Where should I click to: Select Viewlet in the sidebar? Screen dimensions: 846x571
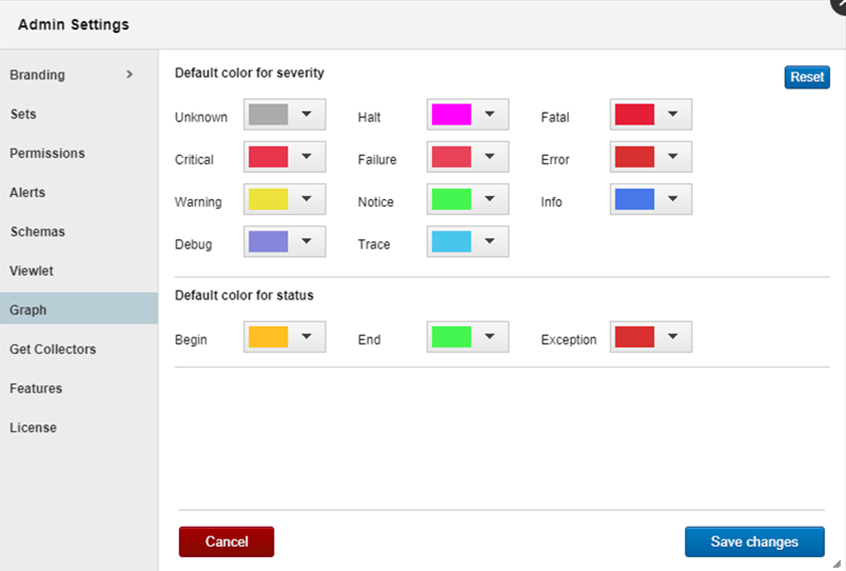(x=79, y=271)
